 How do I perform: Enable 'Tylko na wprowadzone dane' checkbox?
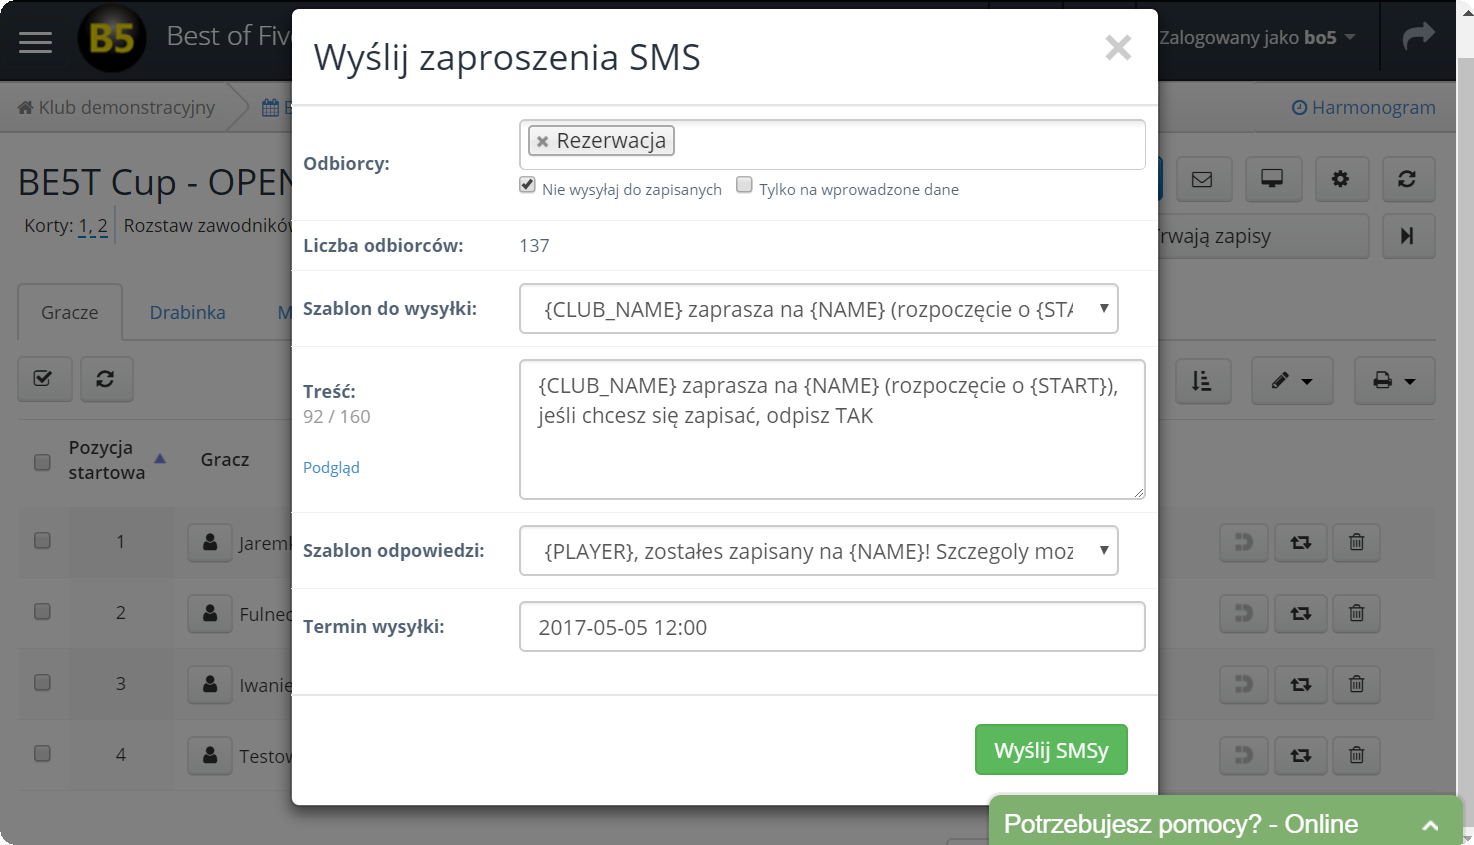744,185
